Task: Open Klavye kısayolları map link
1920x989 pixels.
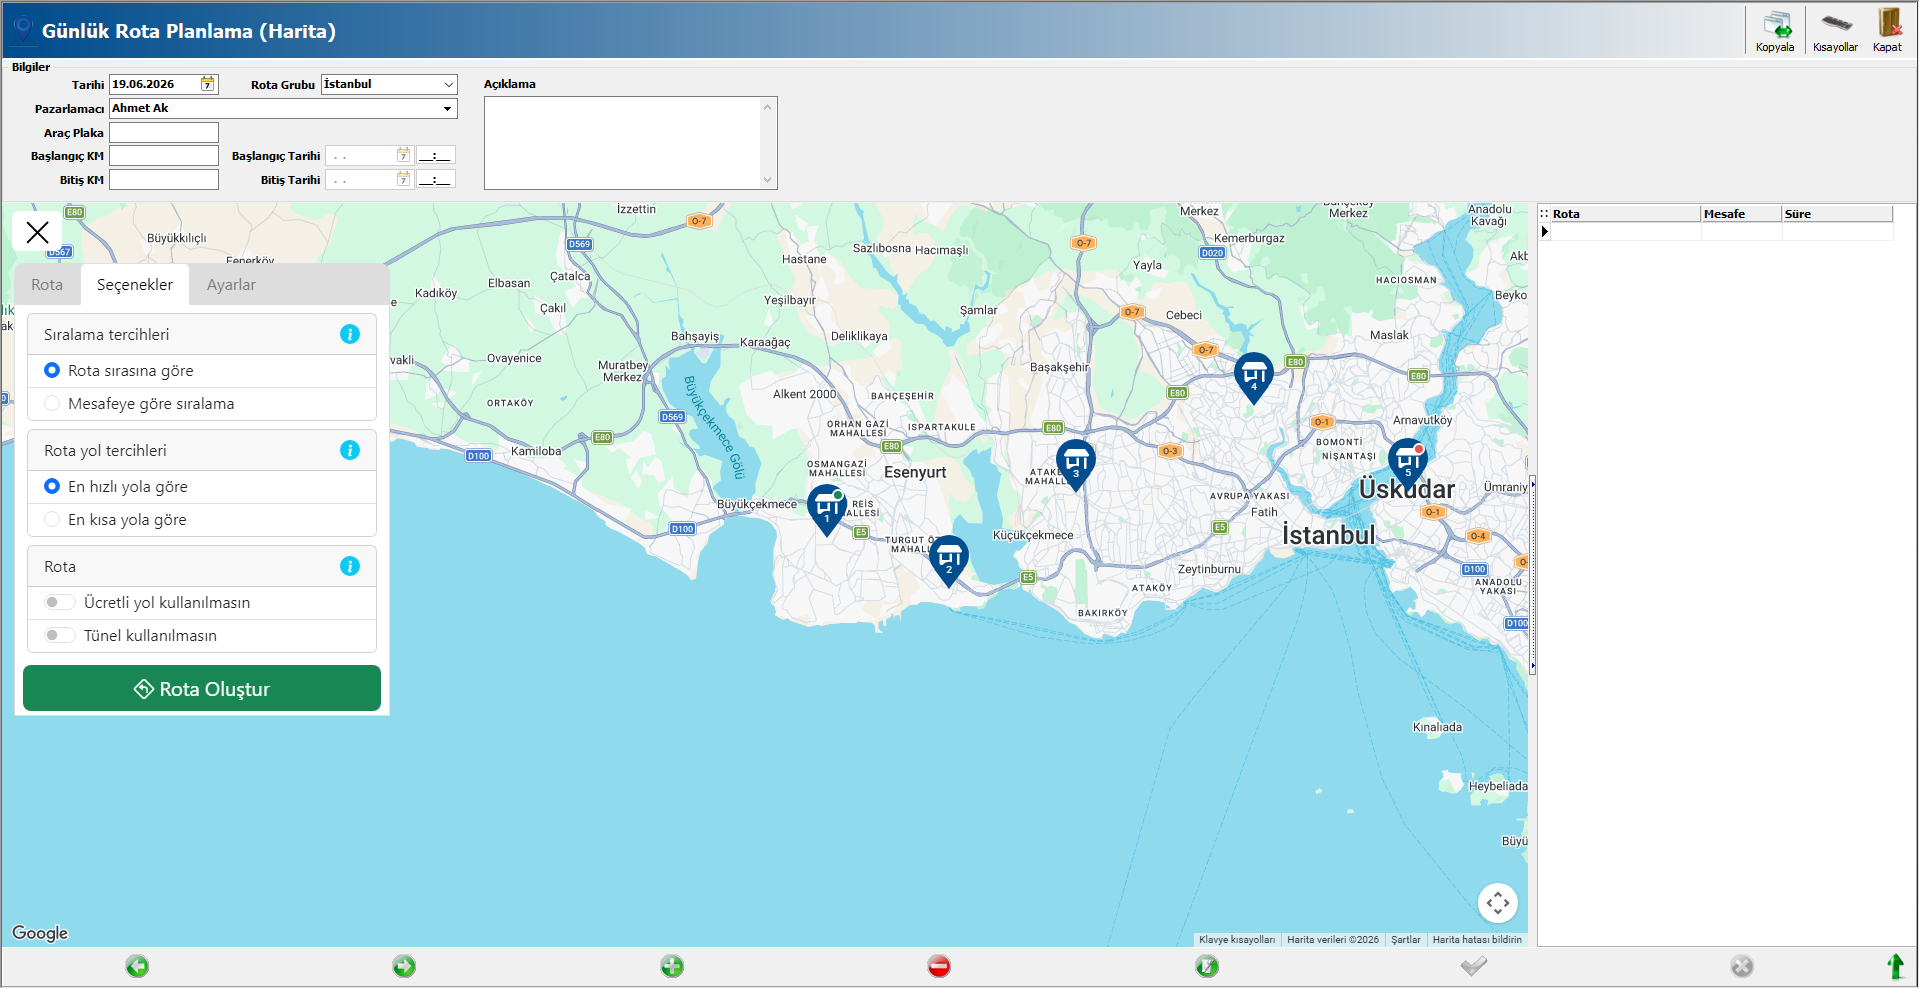Action: pyautogui.click(x=1237, y=940)
